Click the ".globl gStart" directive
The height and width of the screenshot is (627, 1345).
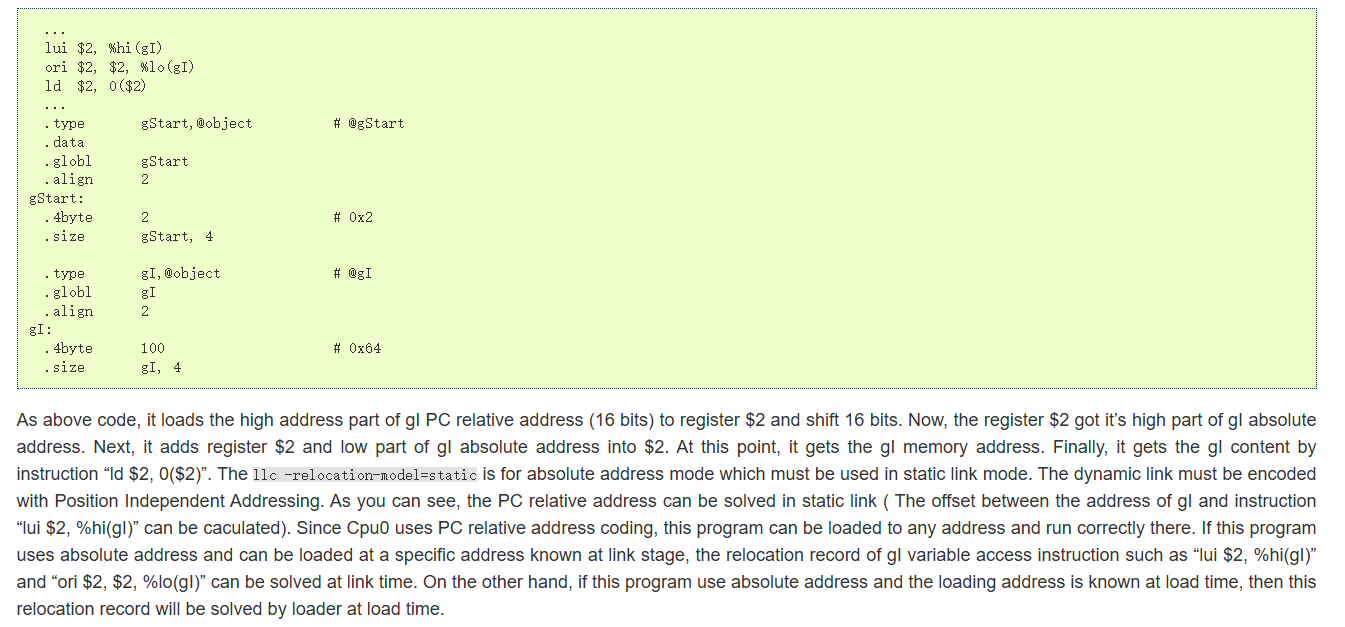pos(116,161)
